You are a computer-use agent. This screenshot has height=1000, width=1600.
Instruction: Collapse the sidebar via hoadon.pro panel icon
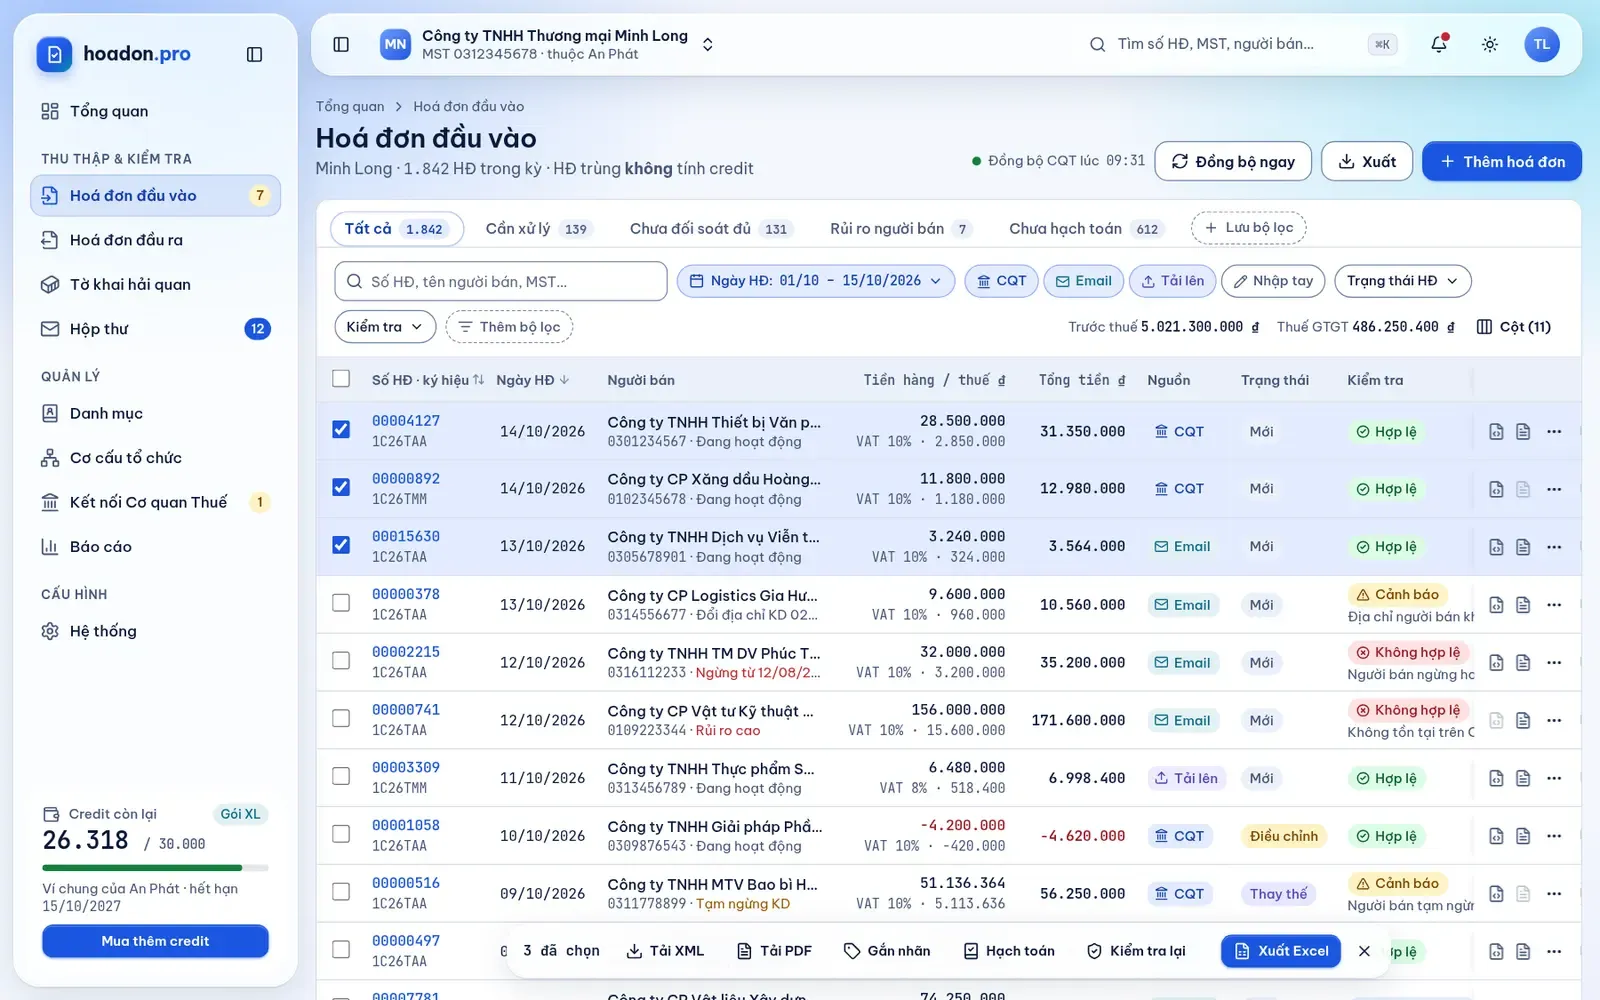pos(254,54)
